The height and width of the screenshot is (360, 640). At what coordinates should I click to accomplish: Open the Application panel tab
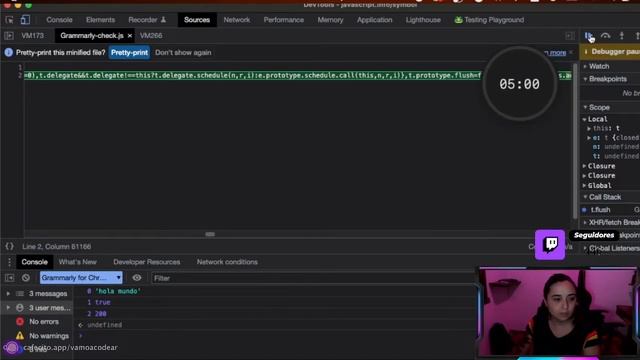(374, 20)
